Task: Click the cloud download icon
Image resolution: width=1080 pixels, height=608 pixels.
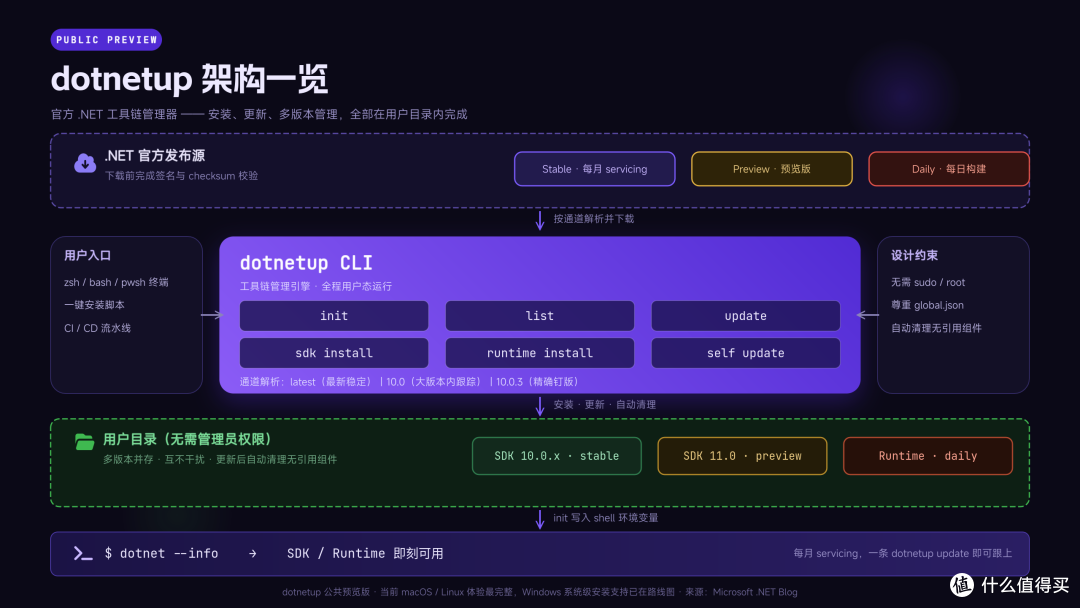Action: pos(85,163)
